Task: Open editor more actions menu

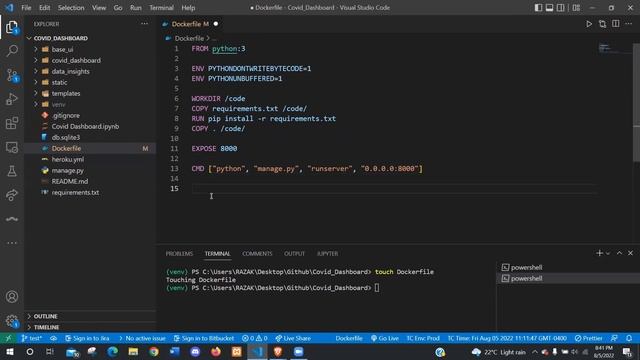Action: [x=629, y=24]
